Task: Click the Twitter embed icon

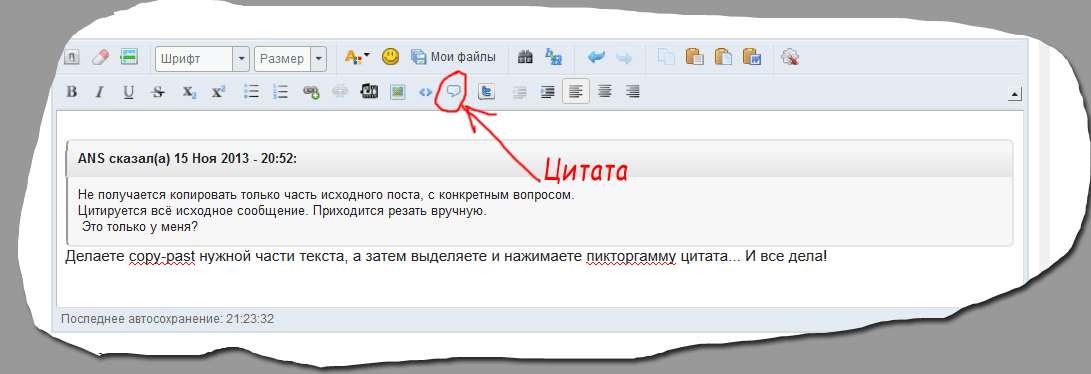Action: pos(487,92)
